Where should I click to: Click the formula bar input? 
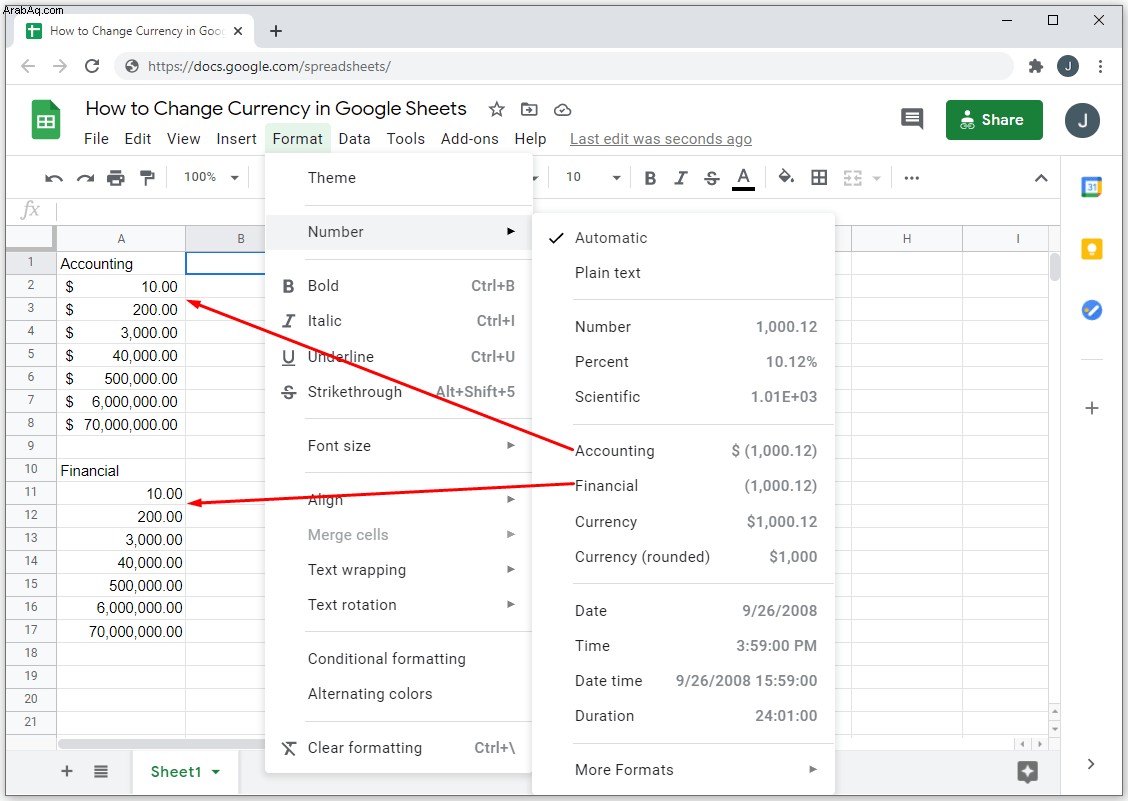tap(557, 211)
